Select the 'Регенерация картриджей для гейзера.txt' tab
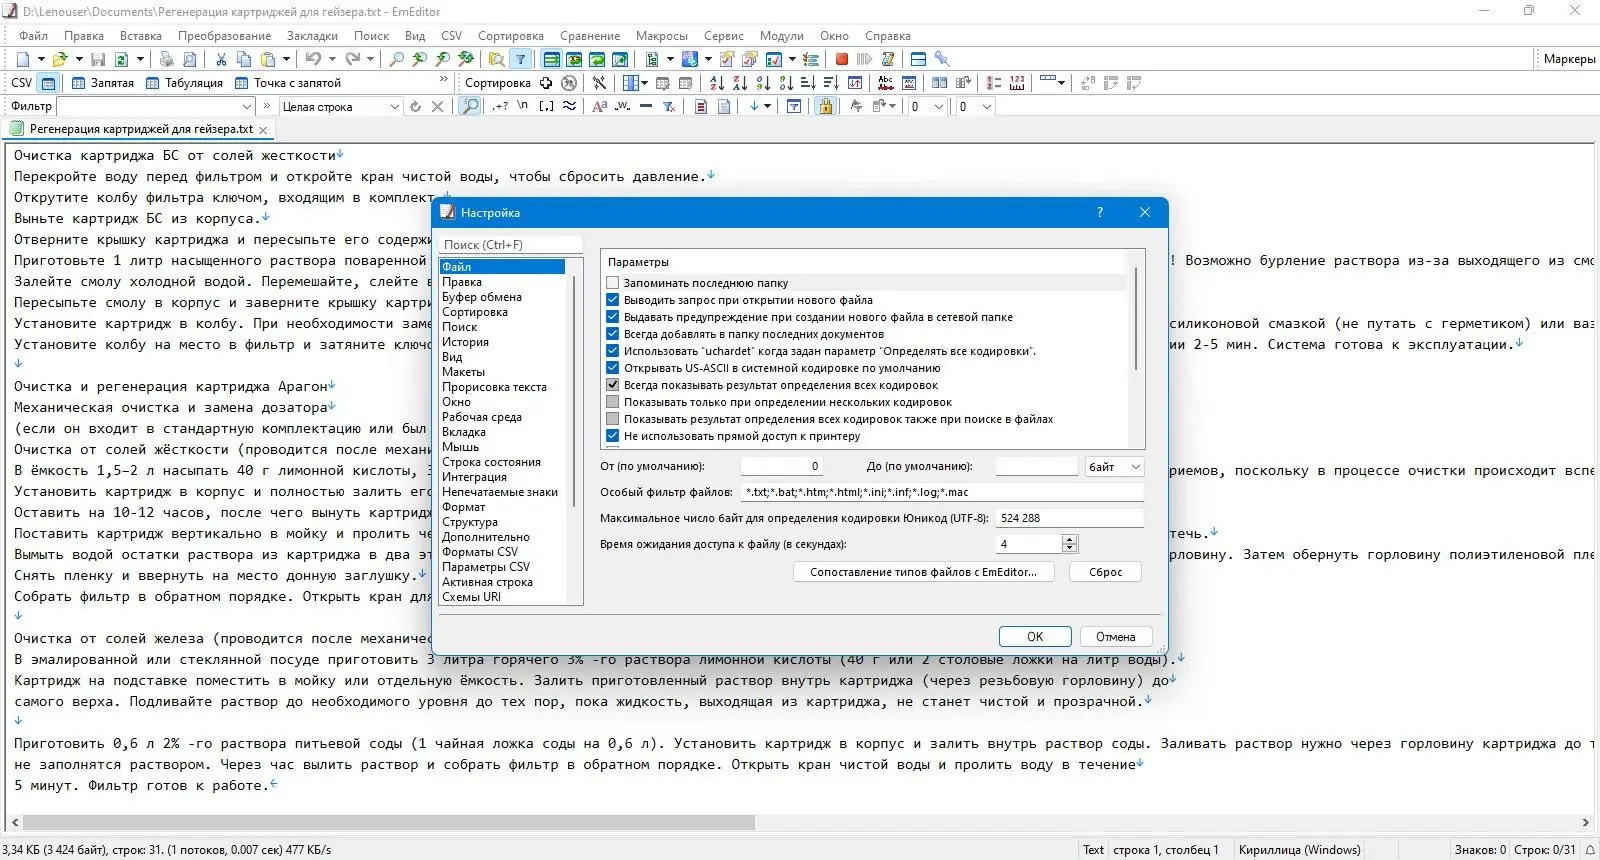The image size is (1600, 860). point(139,129)
